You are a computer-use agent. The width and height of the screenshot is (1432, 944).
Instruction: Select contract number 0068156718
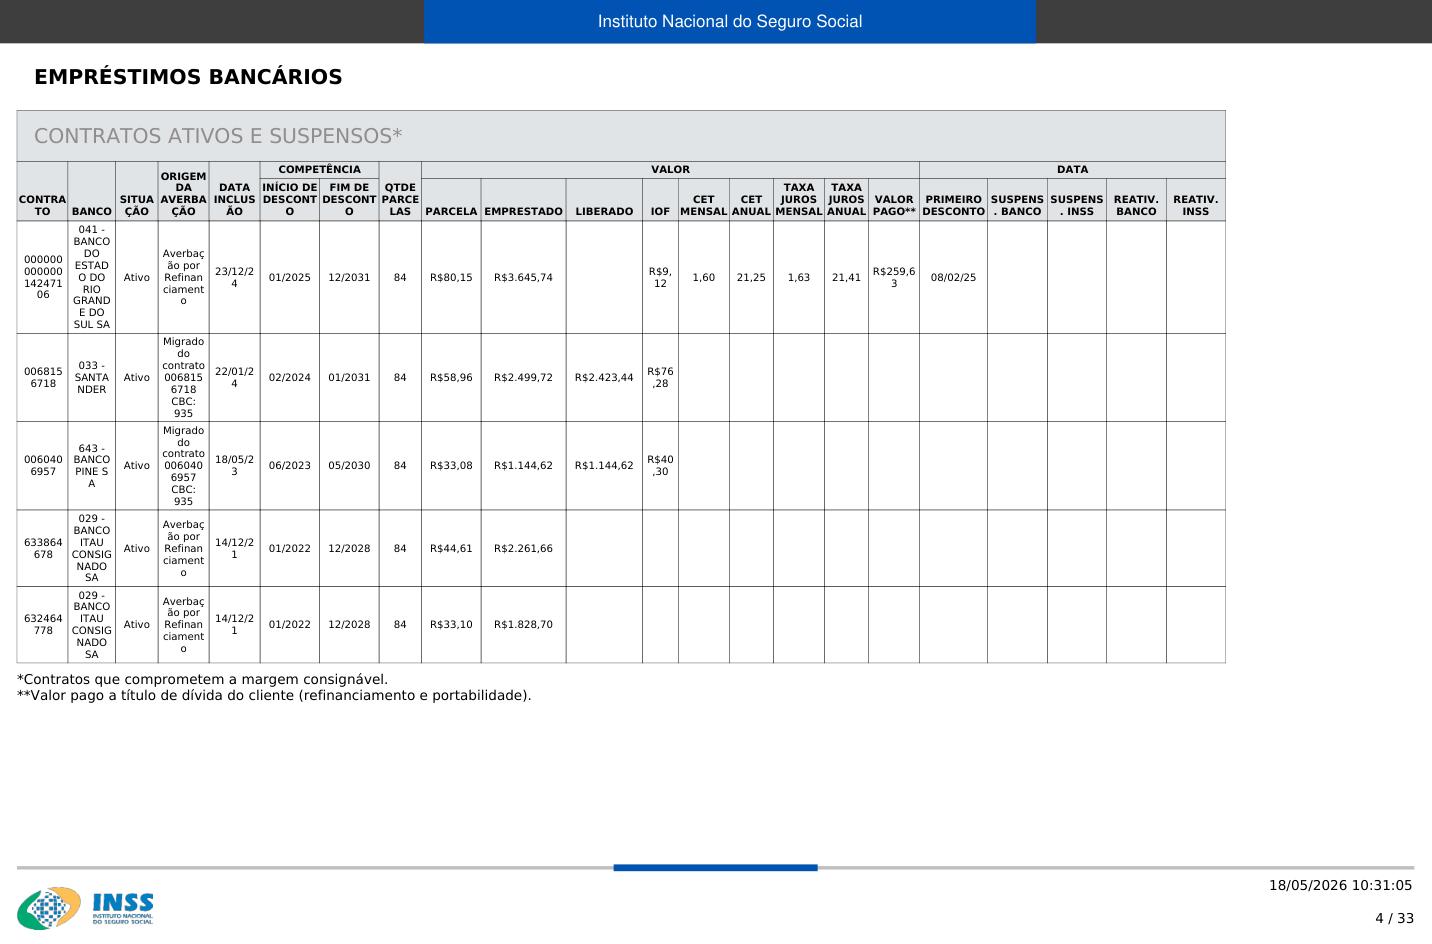tap(43, 377)
